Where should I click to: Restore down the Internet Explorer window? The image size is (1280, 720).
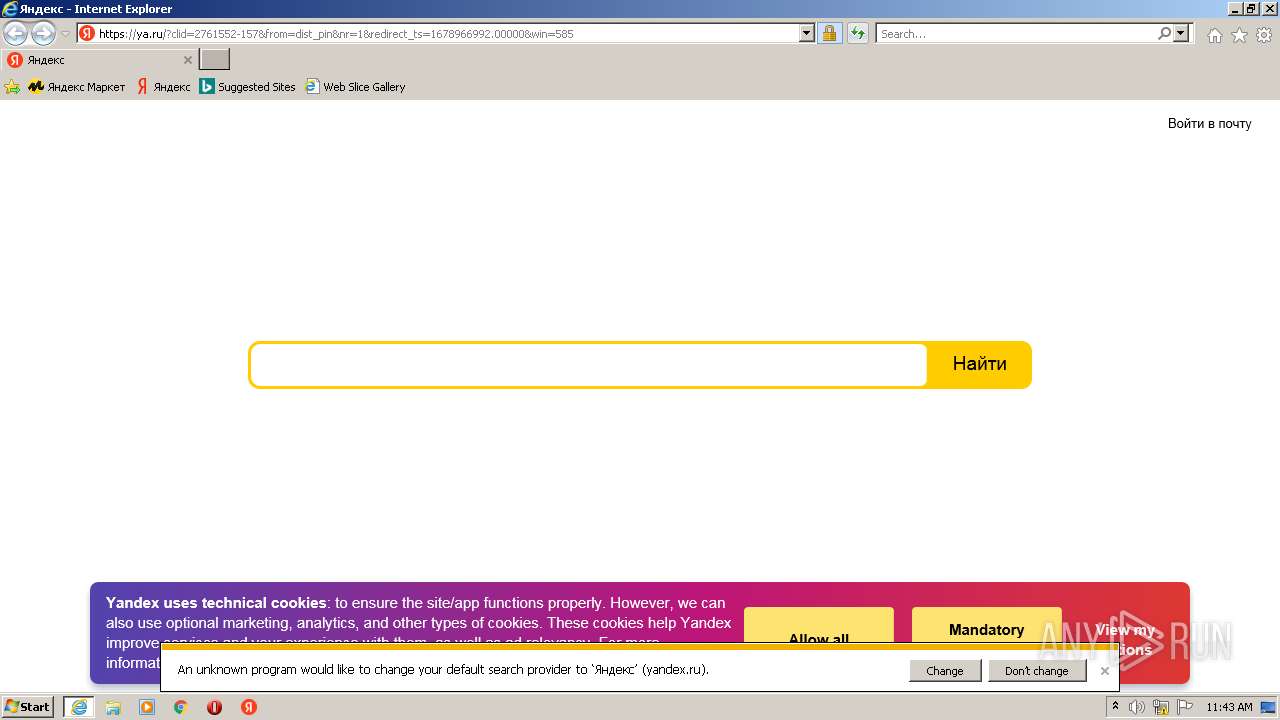pos(1251,9)
